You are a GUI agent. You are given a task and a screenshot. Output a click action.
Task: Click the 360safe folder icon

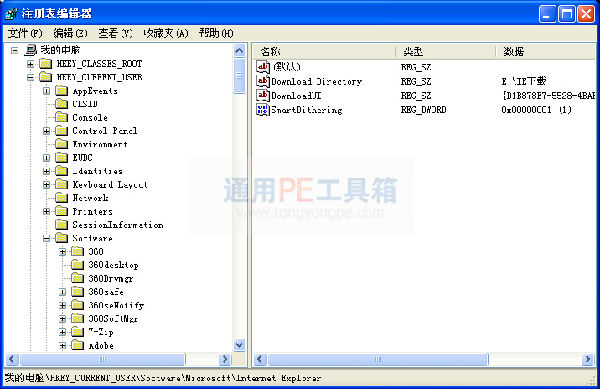click(x=78, y=292)
